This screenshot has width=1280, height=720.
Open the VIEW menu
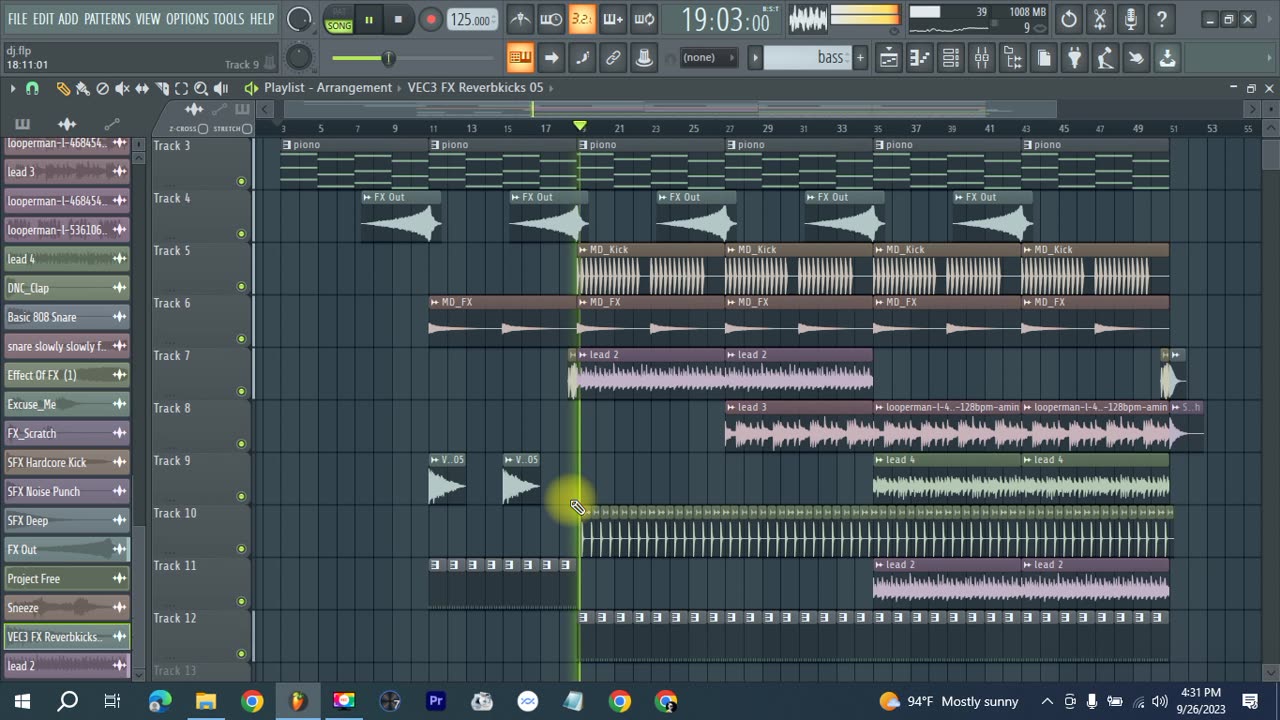click(148, 19)
